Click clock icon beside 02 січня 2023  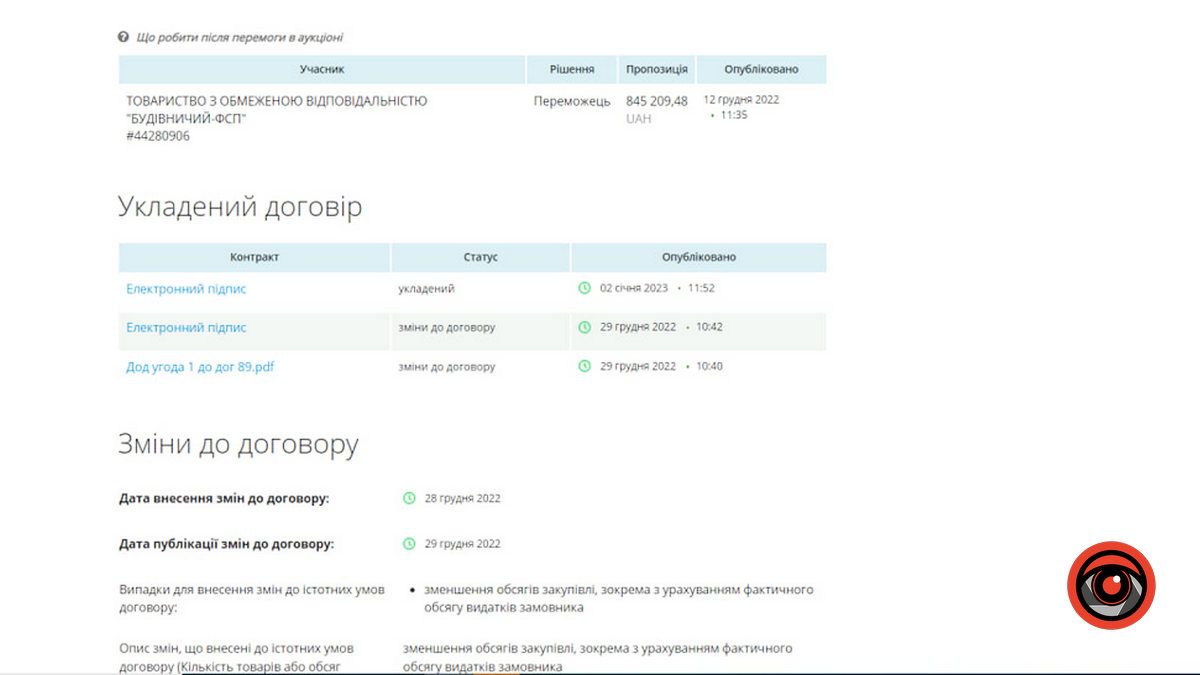585,288
